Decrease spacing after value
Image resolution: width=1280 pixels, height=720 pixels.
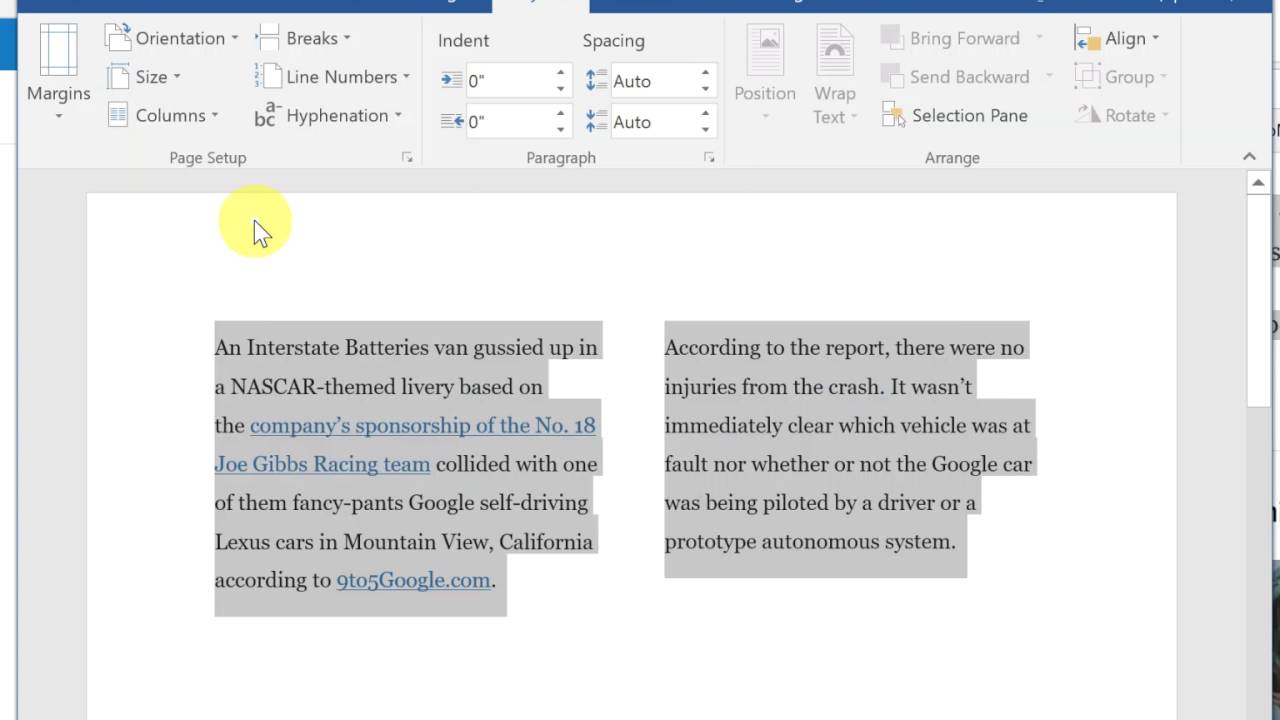point(705,129)
